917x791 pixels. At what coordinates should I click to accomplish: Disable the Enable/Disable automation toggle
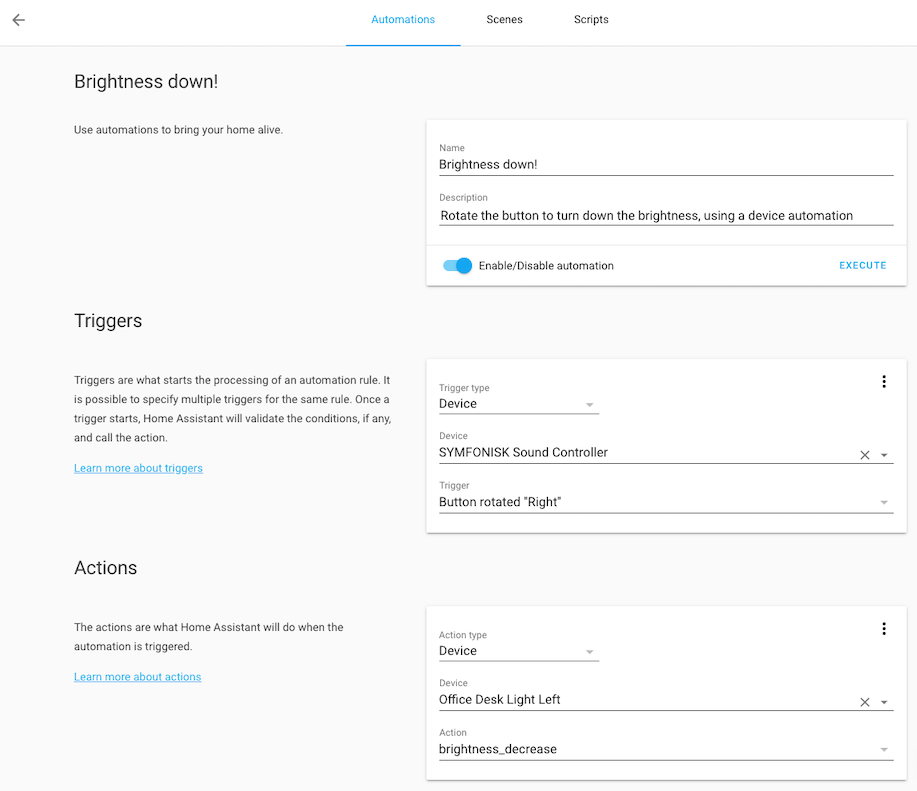point(457,265)
